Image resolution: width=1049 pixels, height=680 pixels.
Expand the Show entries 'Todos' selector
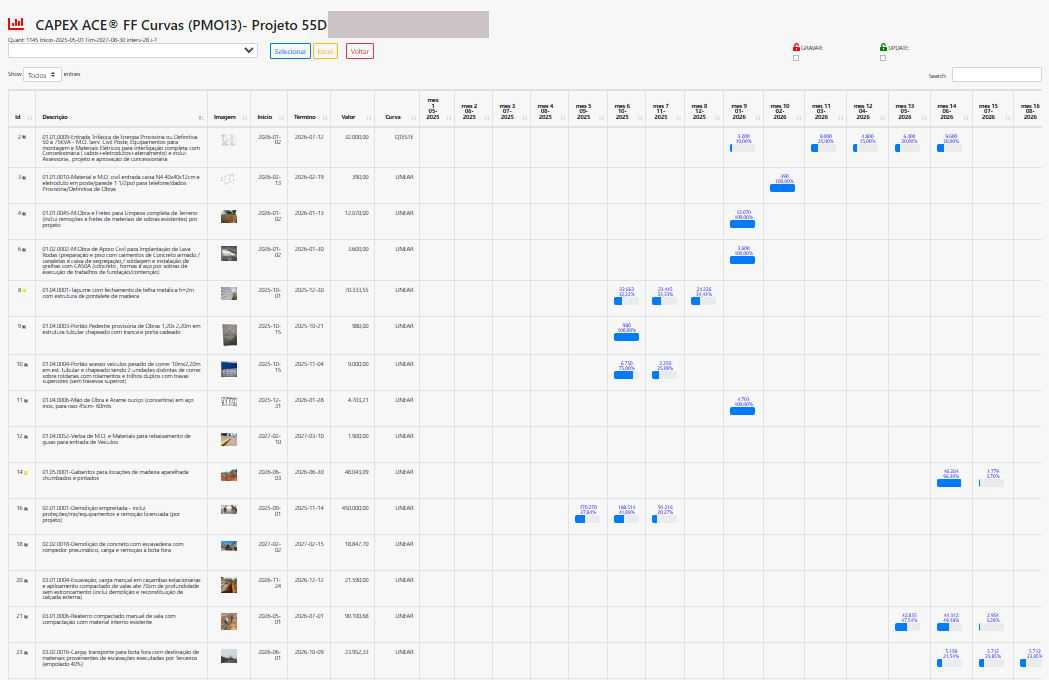pos(42,75)
